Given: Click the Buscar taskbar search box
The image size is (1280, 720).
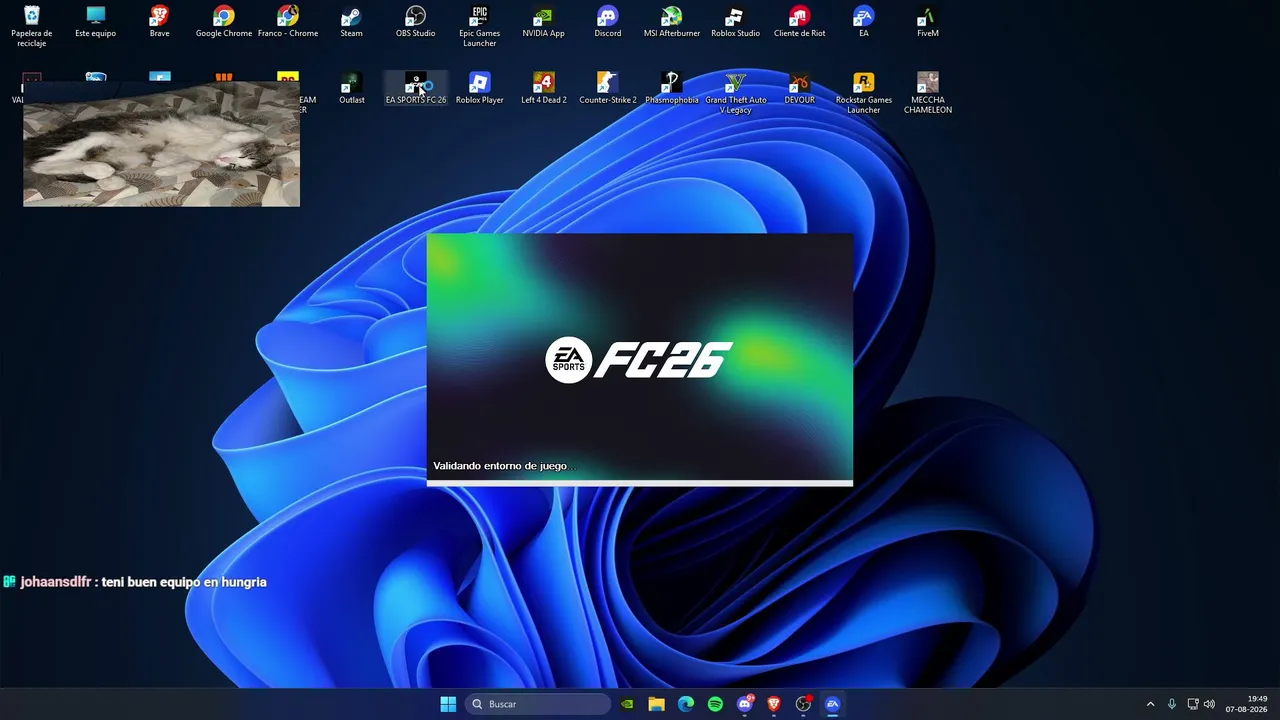Looking at the screenshot, I should 538,704.
